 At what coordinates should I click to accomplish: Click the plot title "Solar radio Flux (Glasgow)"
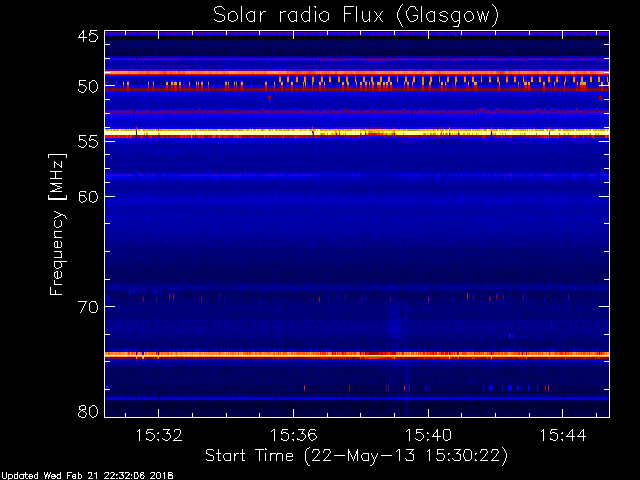coord(356,16)
